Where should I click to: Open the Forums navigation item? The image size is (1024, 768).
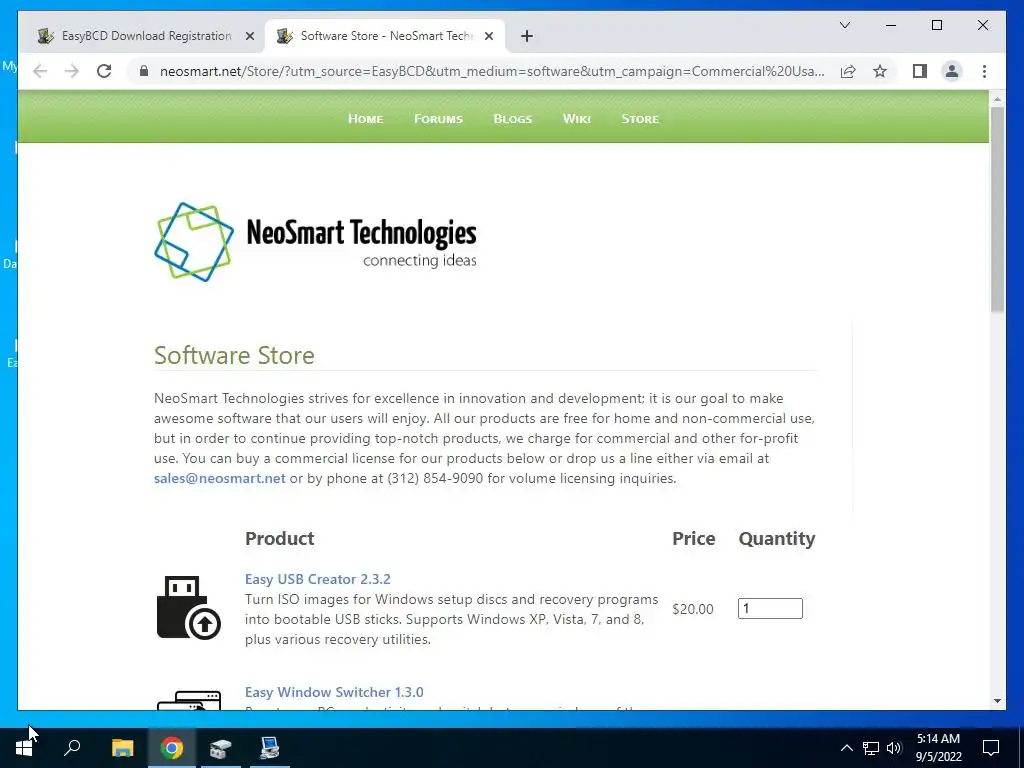438,119
